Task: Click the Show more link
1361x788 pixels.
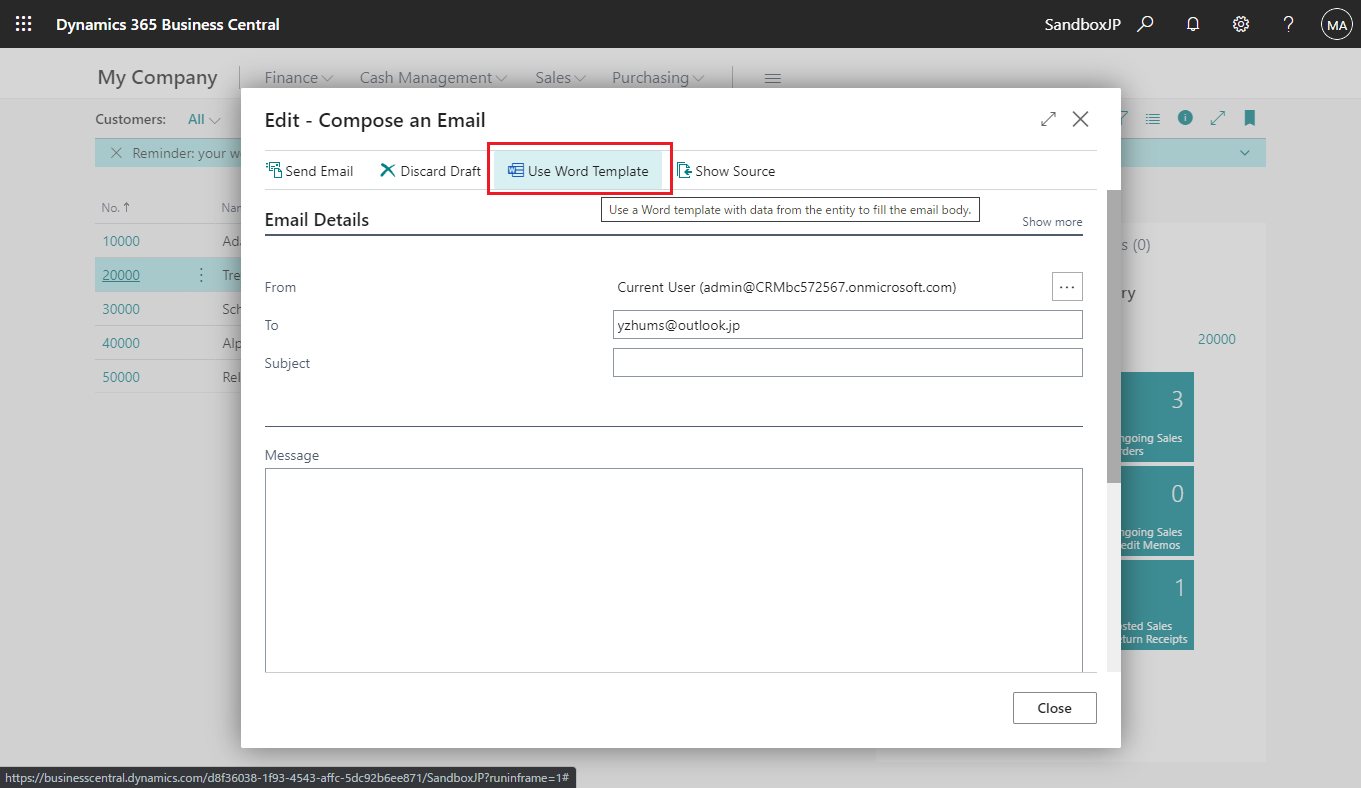Action: point(1051,221)
